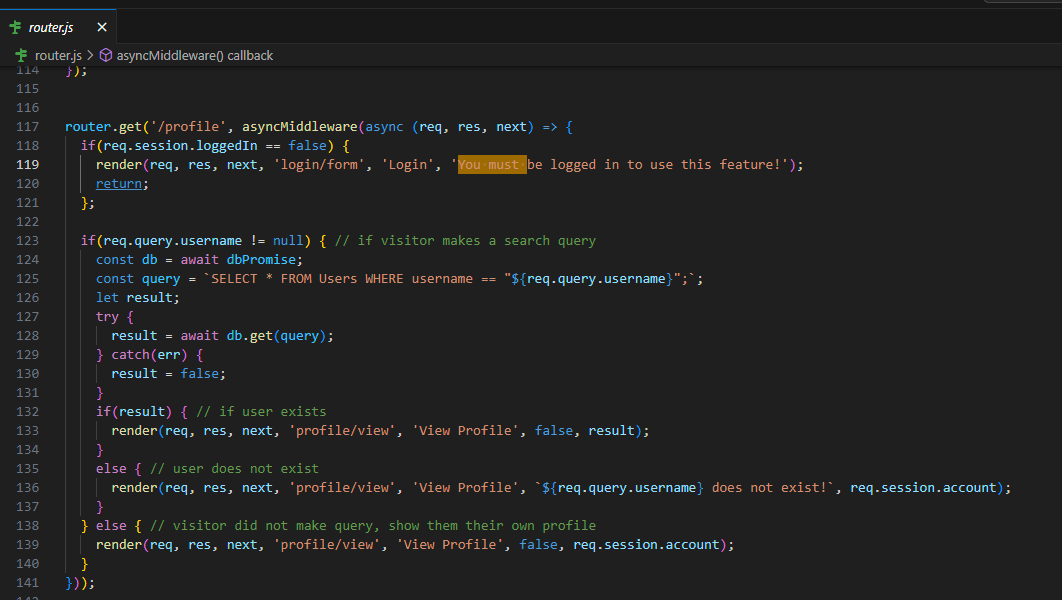The width and height of the screenshot is (1062, 600).
Task: Click 'let result;' on line 126
Action: click(x=137, y=297)
